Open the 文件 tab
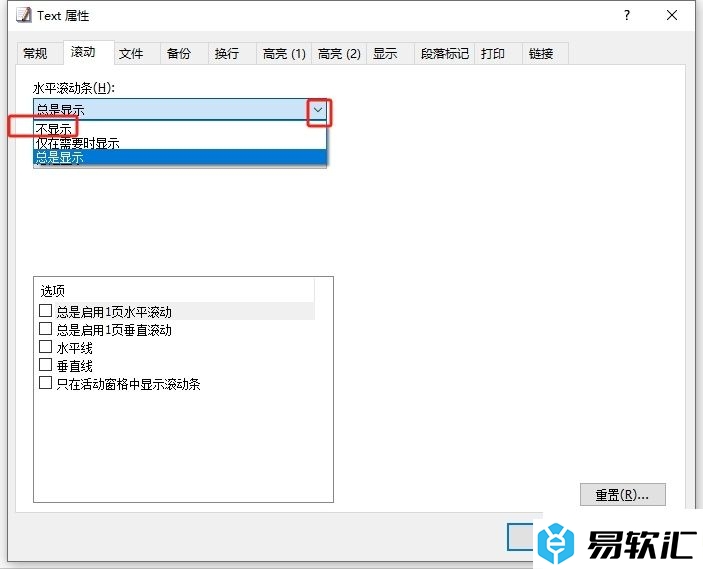Viewport: 703px width, 569px height. [x=137, y=54]
